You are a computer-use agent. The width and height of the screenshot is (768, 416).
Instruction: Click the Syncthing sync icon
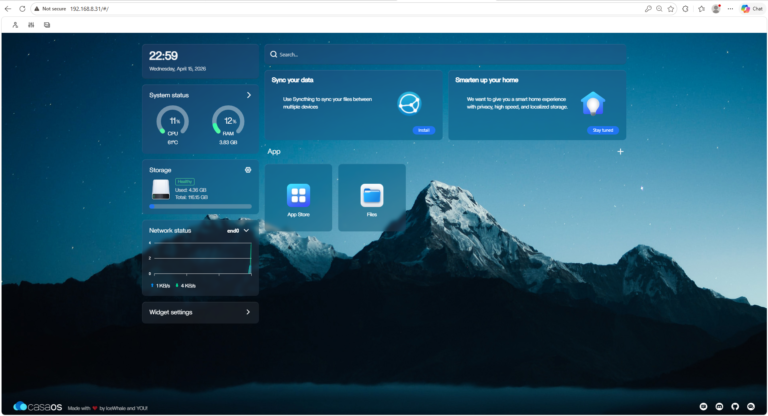[x=408, y=103]
